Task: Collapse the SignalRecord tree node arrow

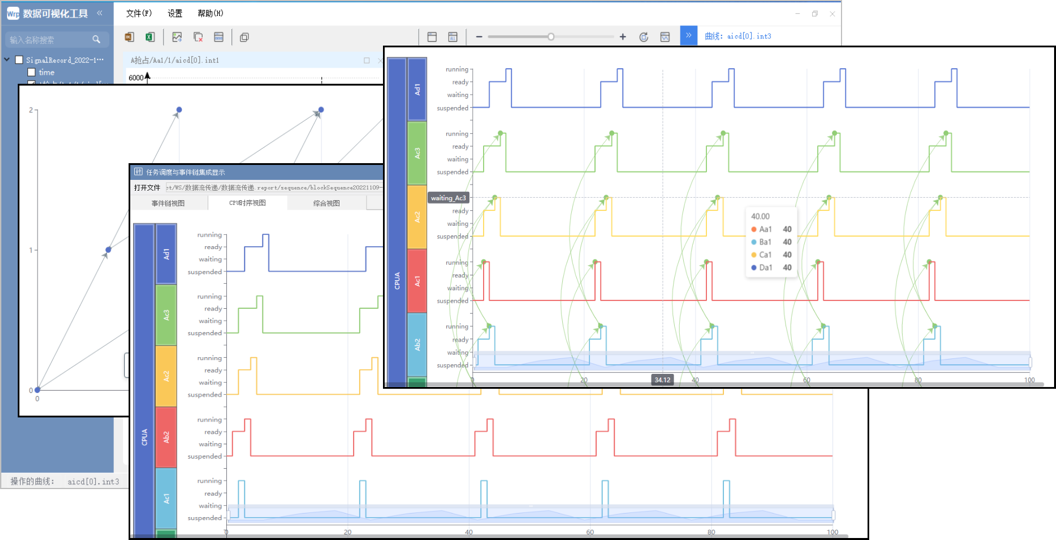Action: (8, 60)
